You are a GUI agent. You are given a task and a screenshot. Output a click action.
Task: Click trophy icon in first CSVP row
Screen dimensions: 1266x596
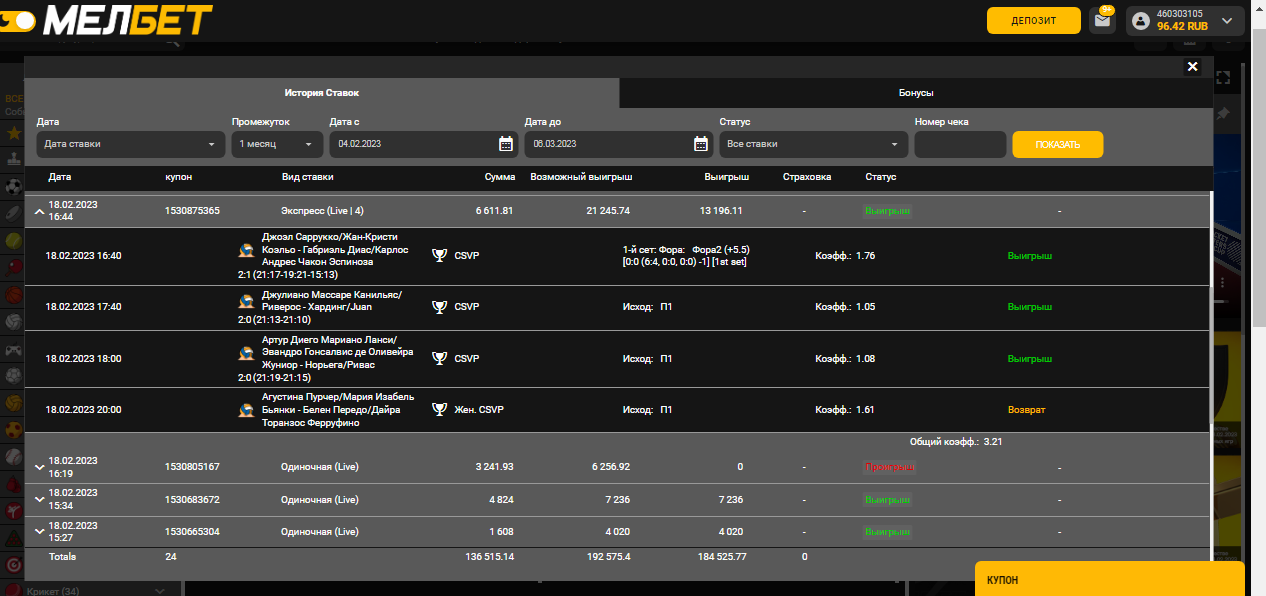coord(439,255)
